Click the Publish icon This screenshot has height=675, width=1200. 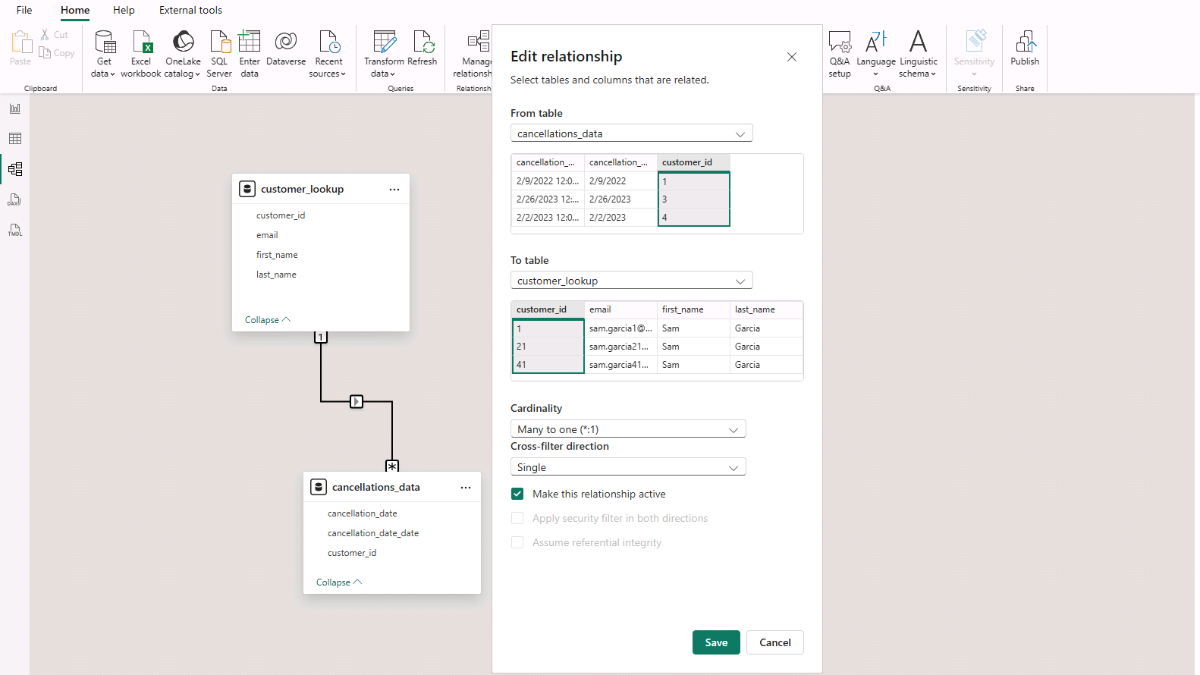[x=1024, y=42]
